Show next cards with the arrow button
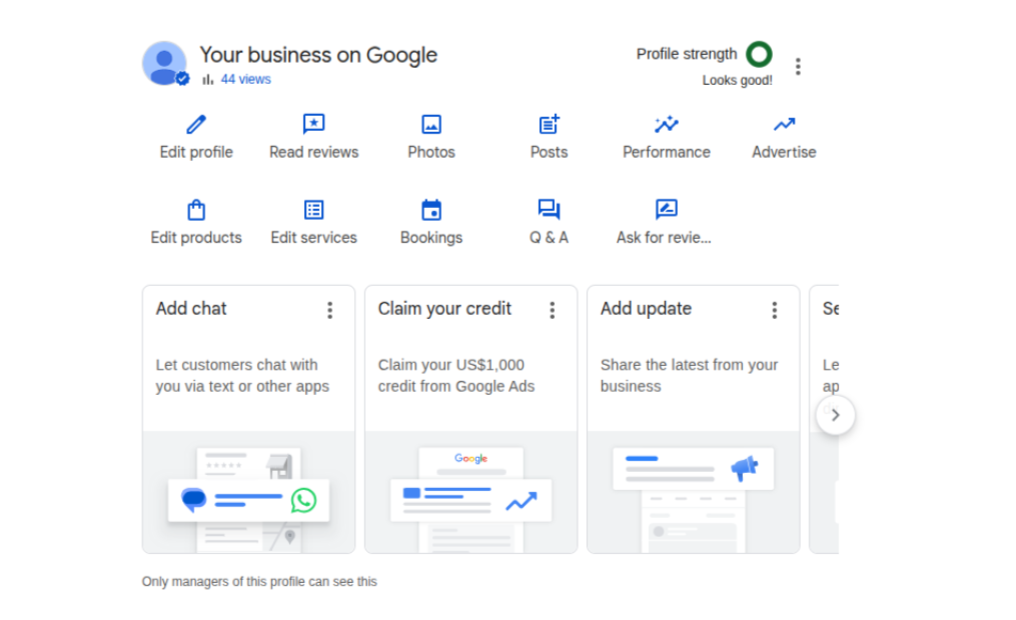 coord(835,415)
